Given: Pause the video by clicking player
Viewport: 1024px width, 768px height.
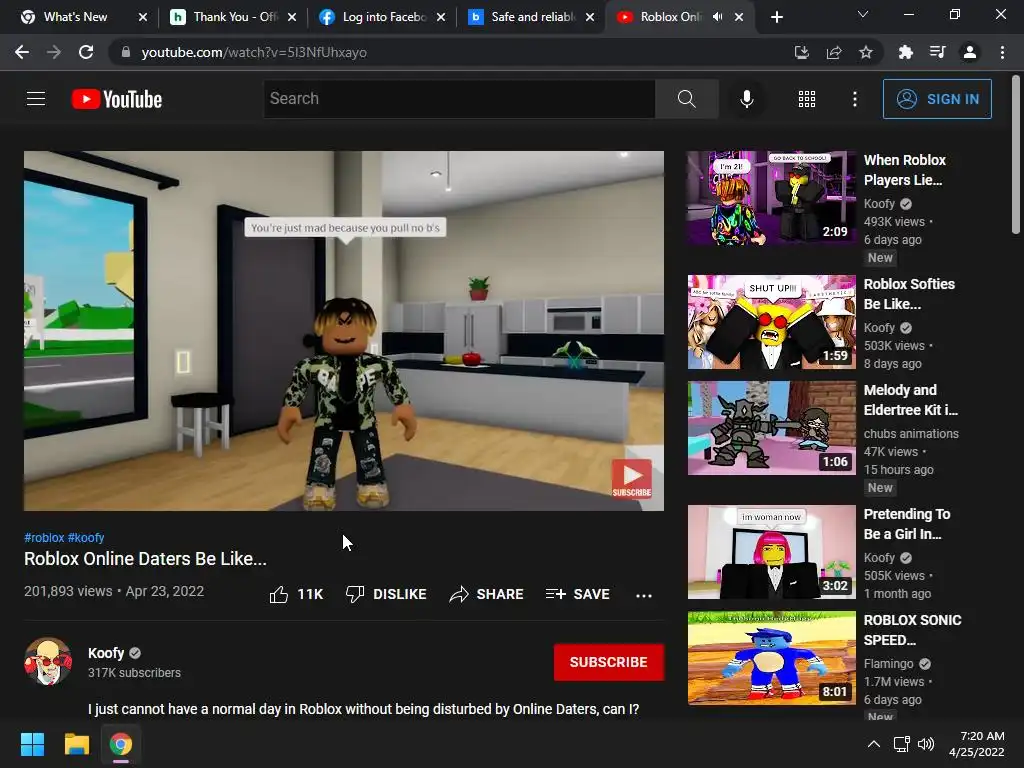Looking at the screenshot, I should click(x=344, y=330).
